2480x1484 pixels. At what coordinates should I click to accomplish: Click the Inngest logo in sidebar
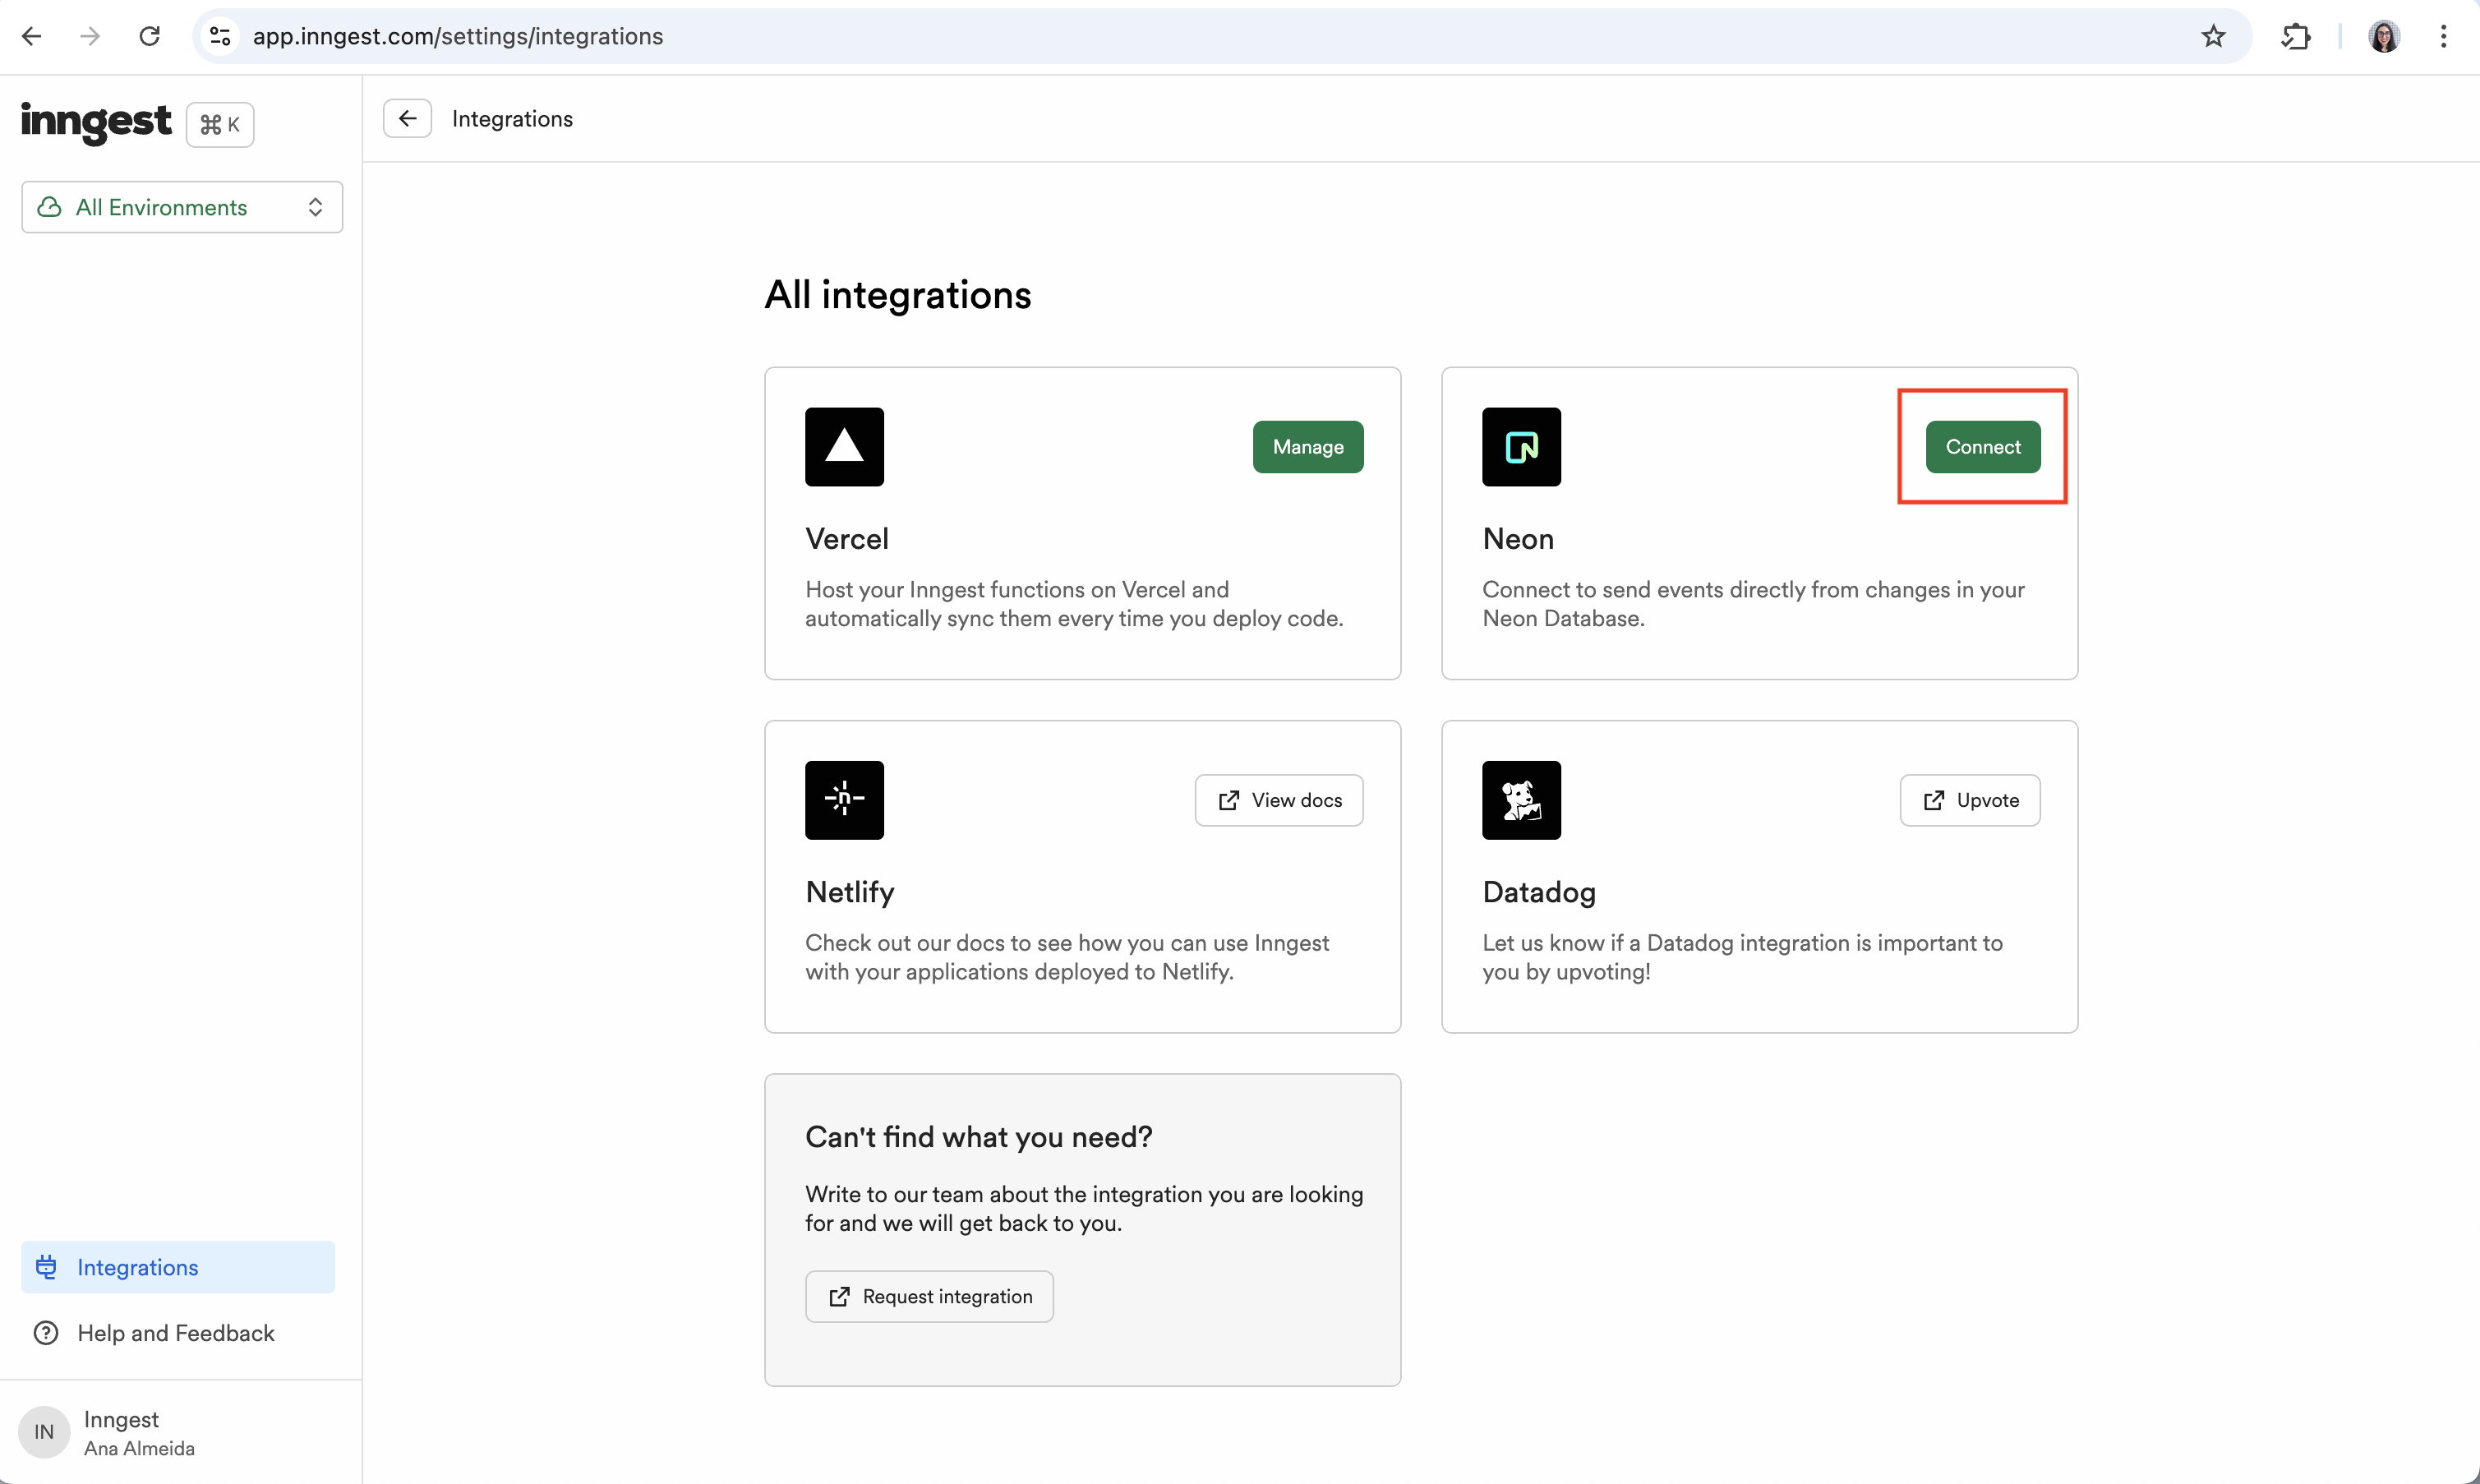pyautogui.click(x=95, y=123)
